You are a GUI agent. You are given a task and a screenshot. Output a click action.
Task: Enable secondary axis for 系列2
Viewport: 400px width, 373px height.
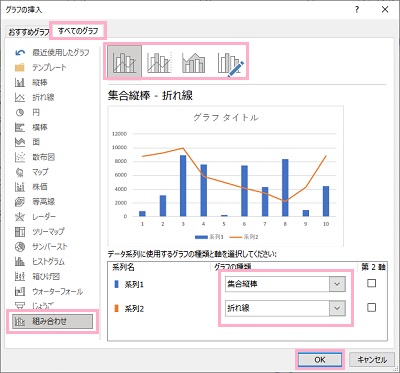pyautogui.click(x=371, y=308)
